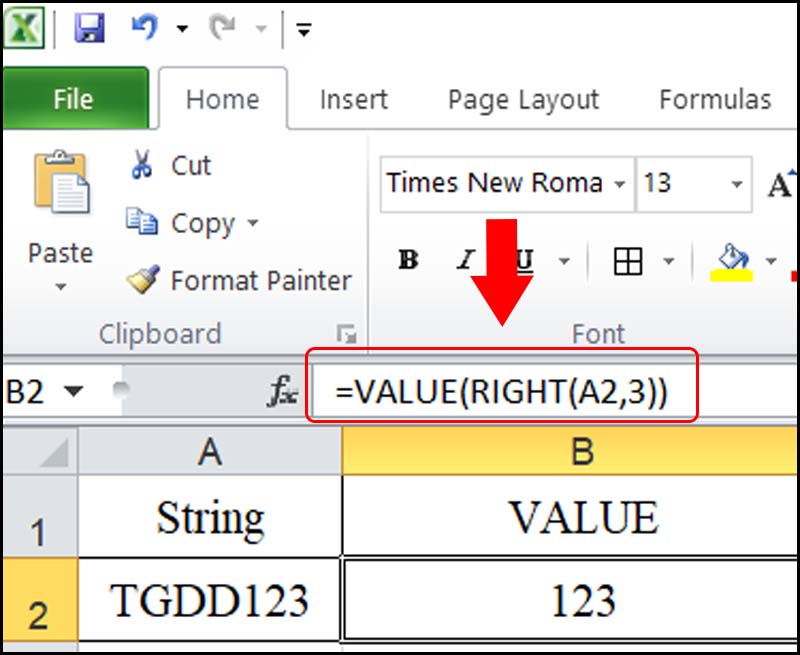The height and width of the screenshot is (655, 800).
Task: Open underline style dropdown arrow
Action: click(x=564, y=261)
